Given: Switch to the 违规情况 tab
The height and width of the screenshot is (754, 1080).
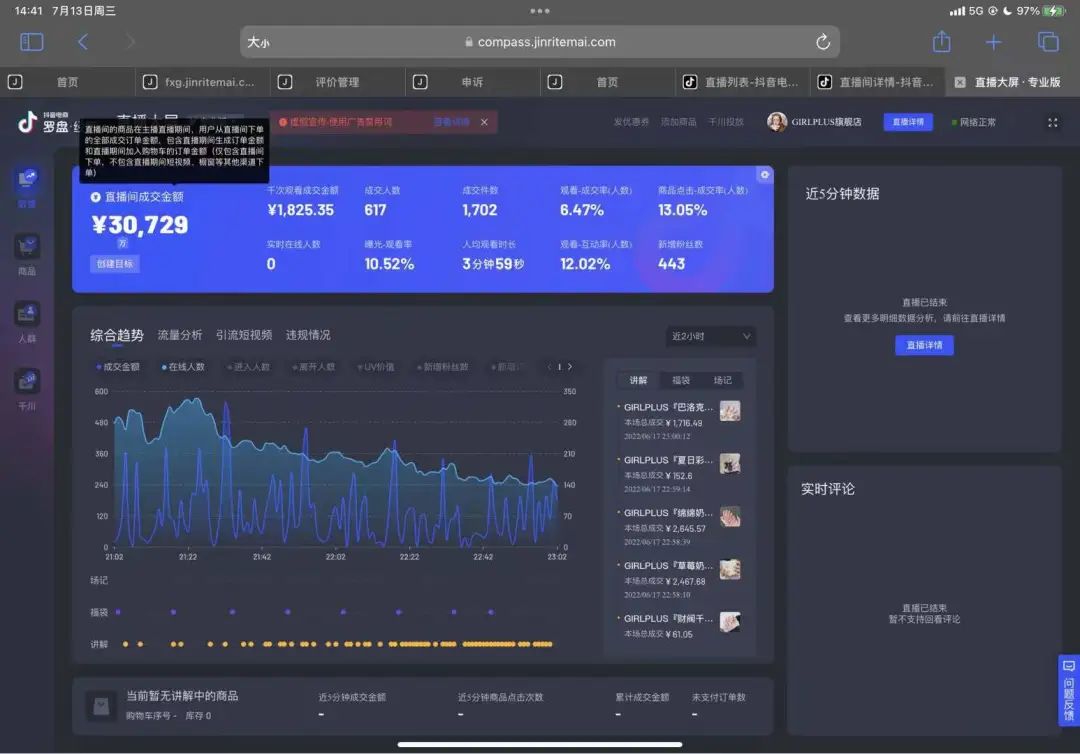Looking at the screenshot, I should click(x=308, y=335).
